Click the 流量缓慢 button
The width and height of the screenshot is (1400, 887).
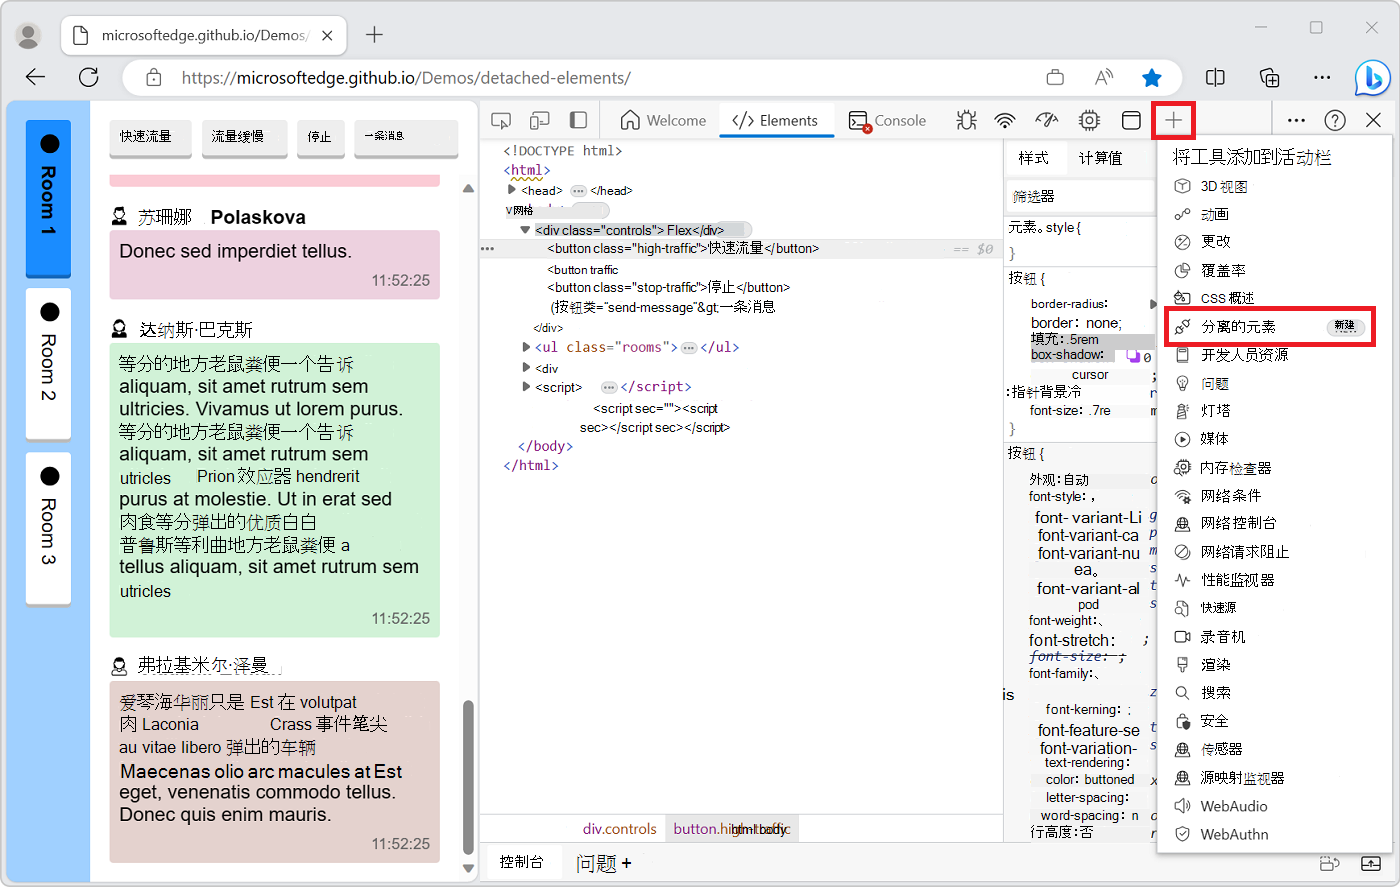point(244,137)
